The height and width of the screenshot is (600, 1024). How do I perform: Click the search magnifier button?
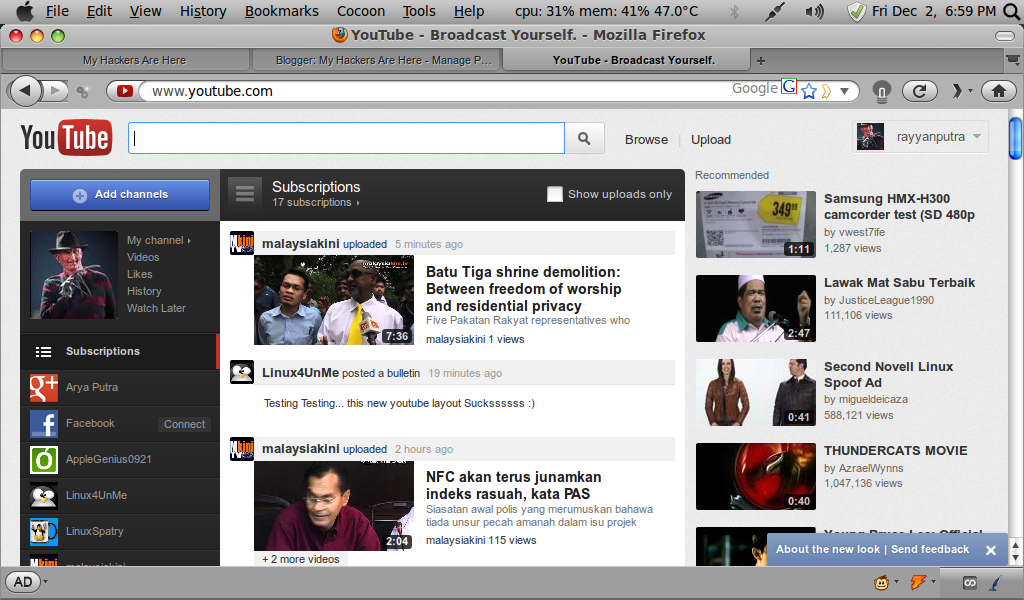click(584, 138)
